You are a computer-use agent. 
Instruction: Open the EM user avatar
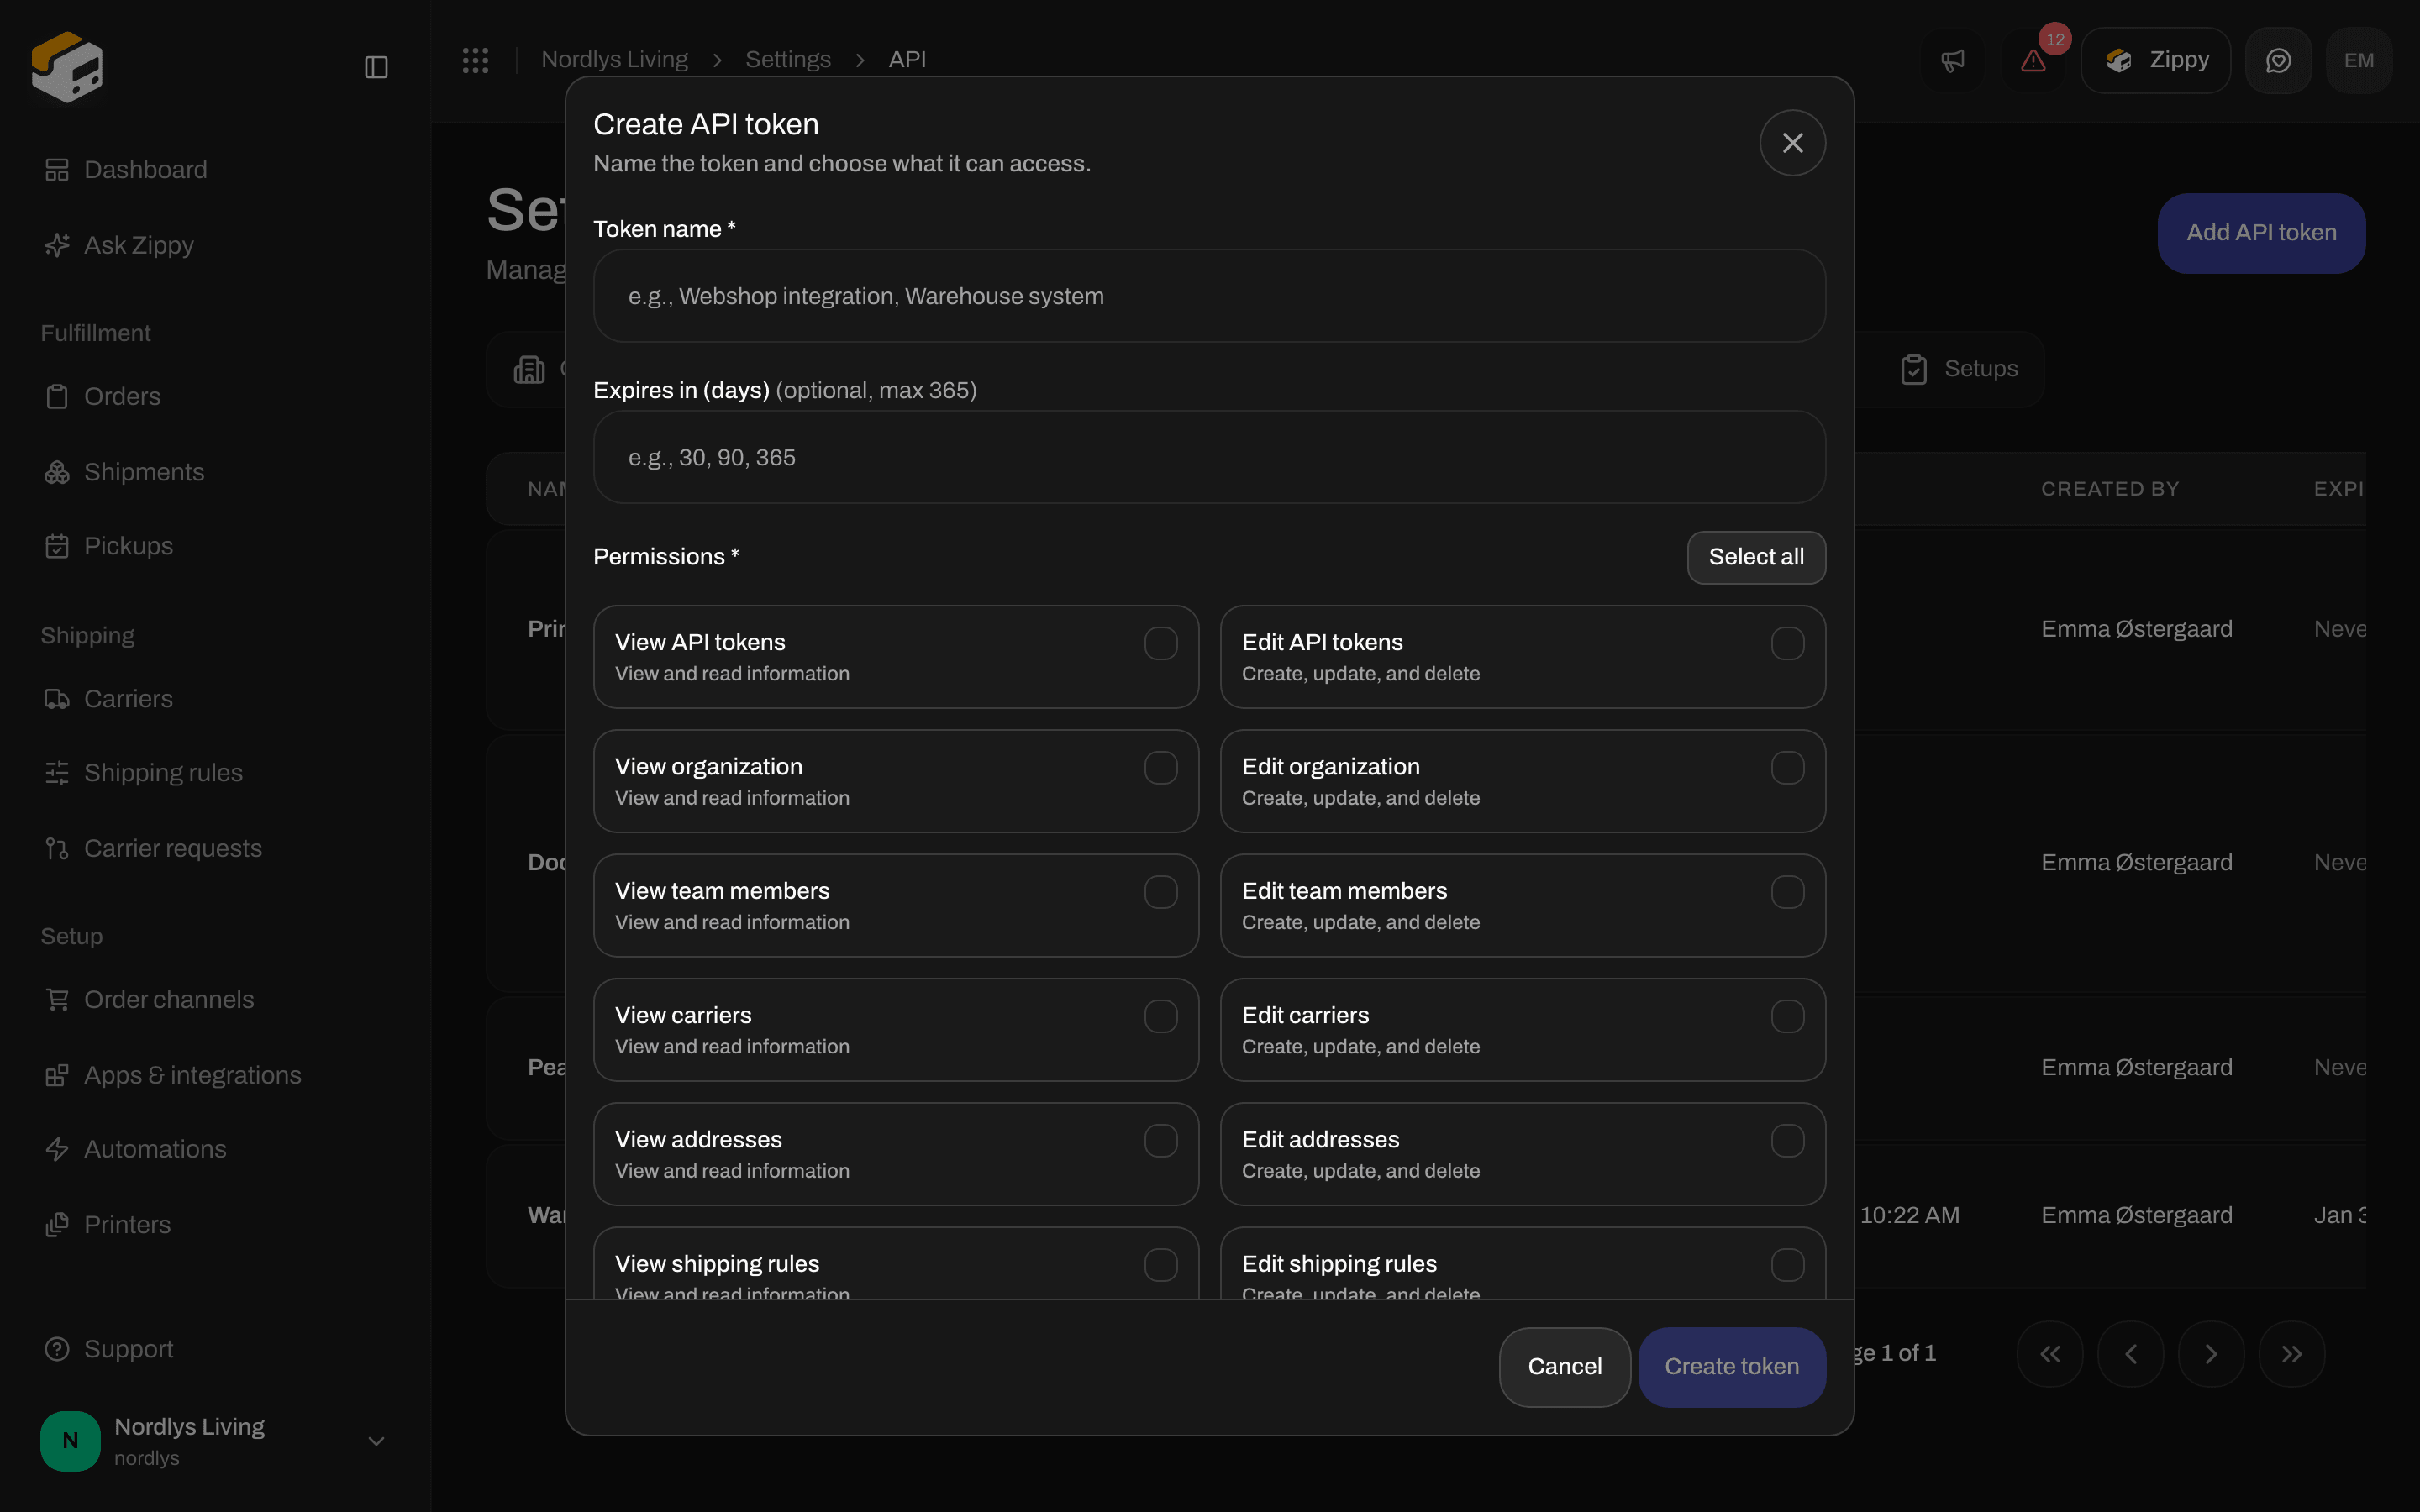tap(2359, 60)
